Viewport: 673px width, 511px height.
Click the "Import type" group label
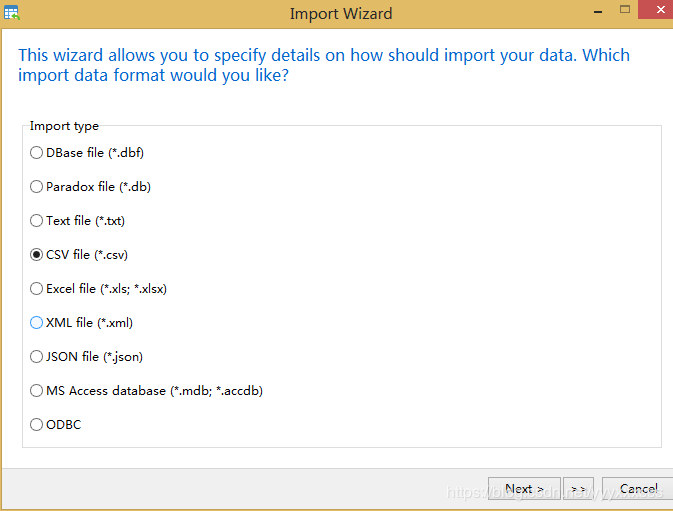tap(64, 126)
